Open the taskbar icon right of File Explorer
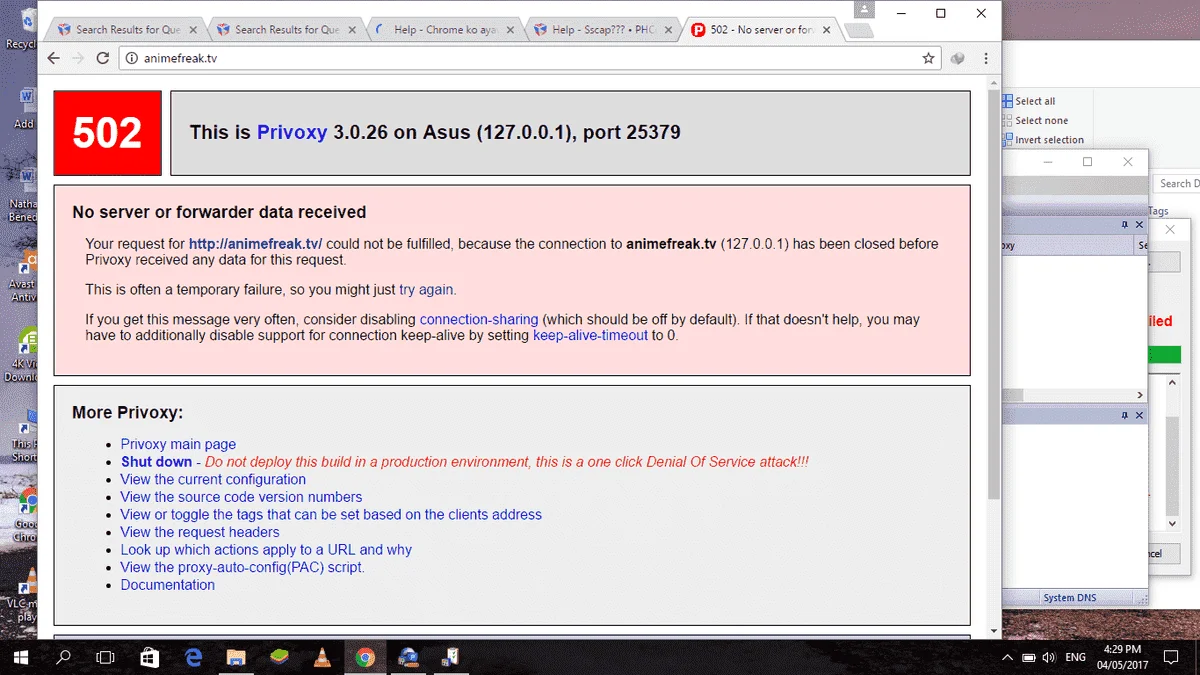 coord(279,657)
